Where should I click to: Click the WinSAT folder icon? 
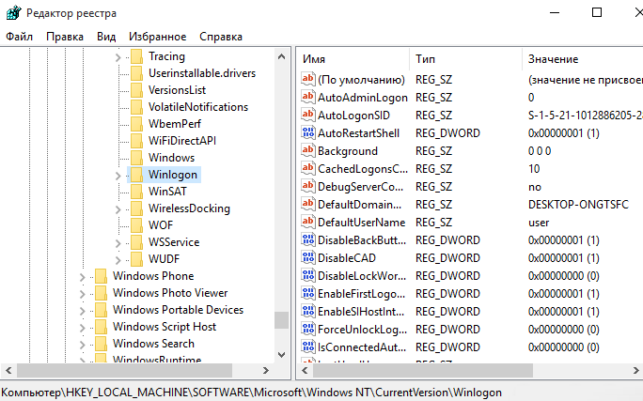click(x=137, y=191)
